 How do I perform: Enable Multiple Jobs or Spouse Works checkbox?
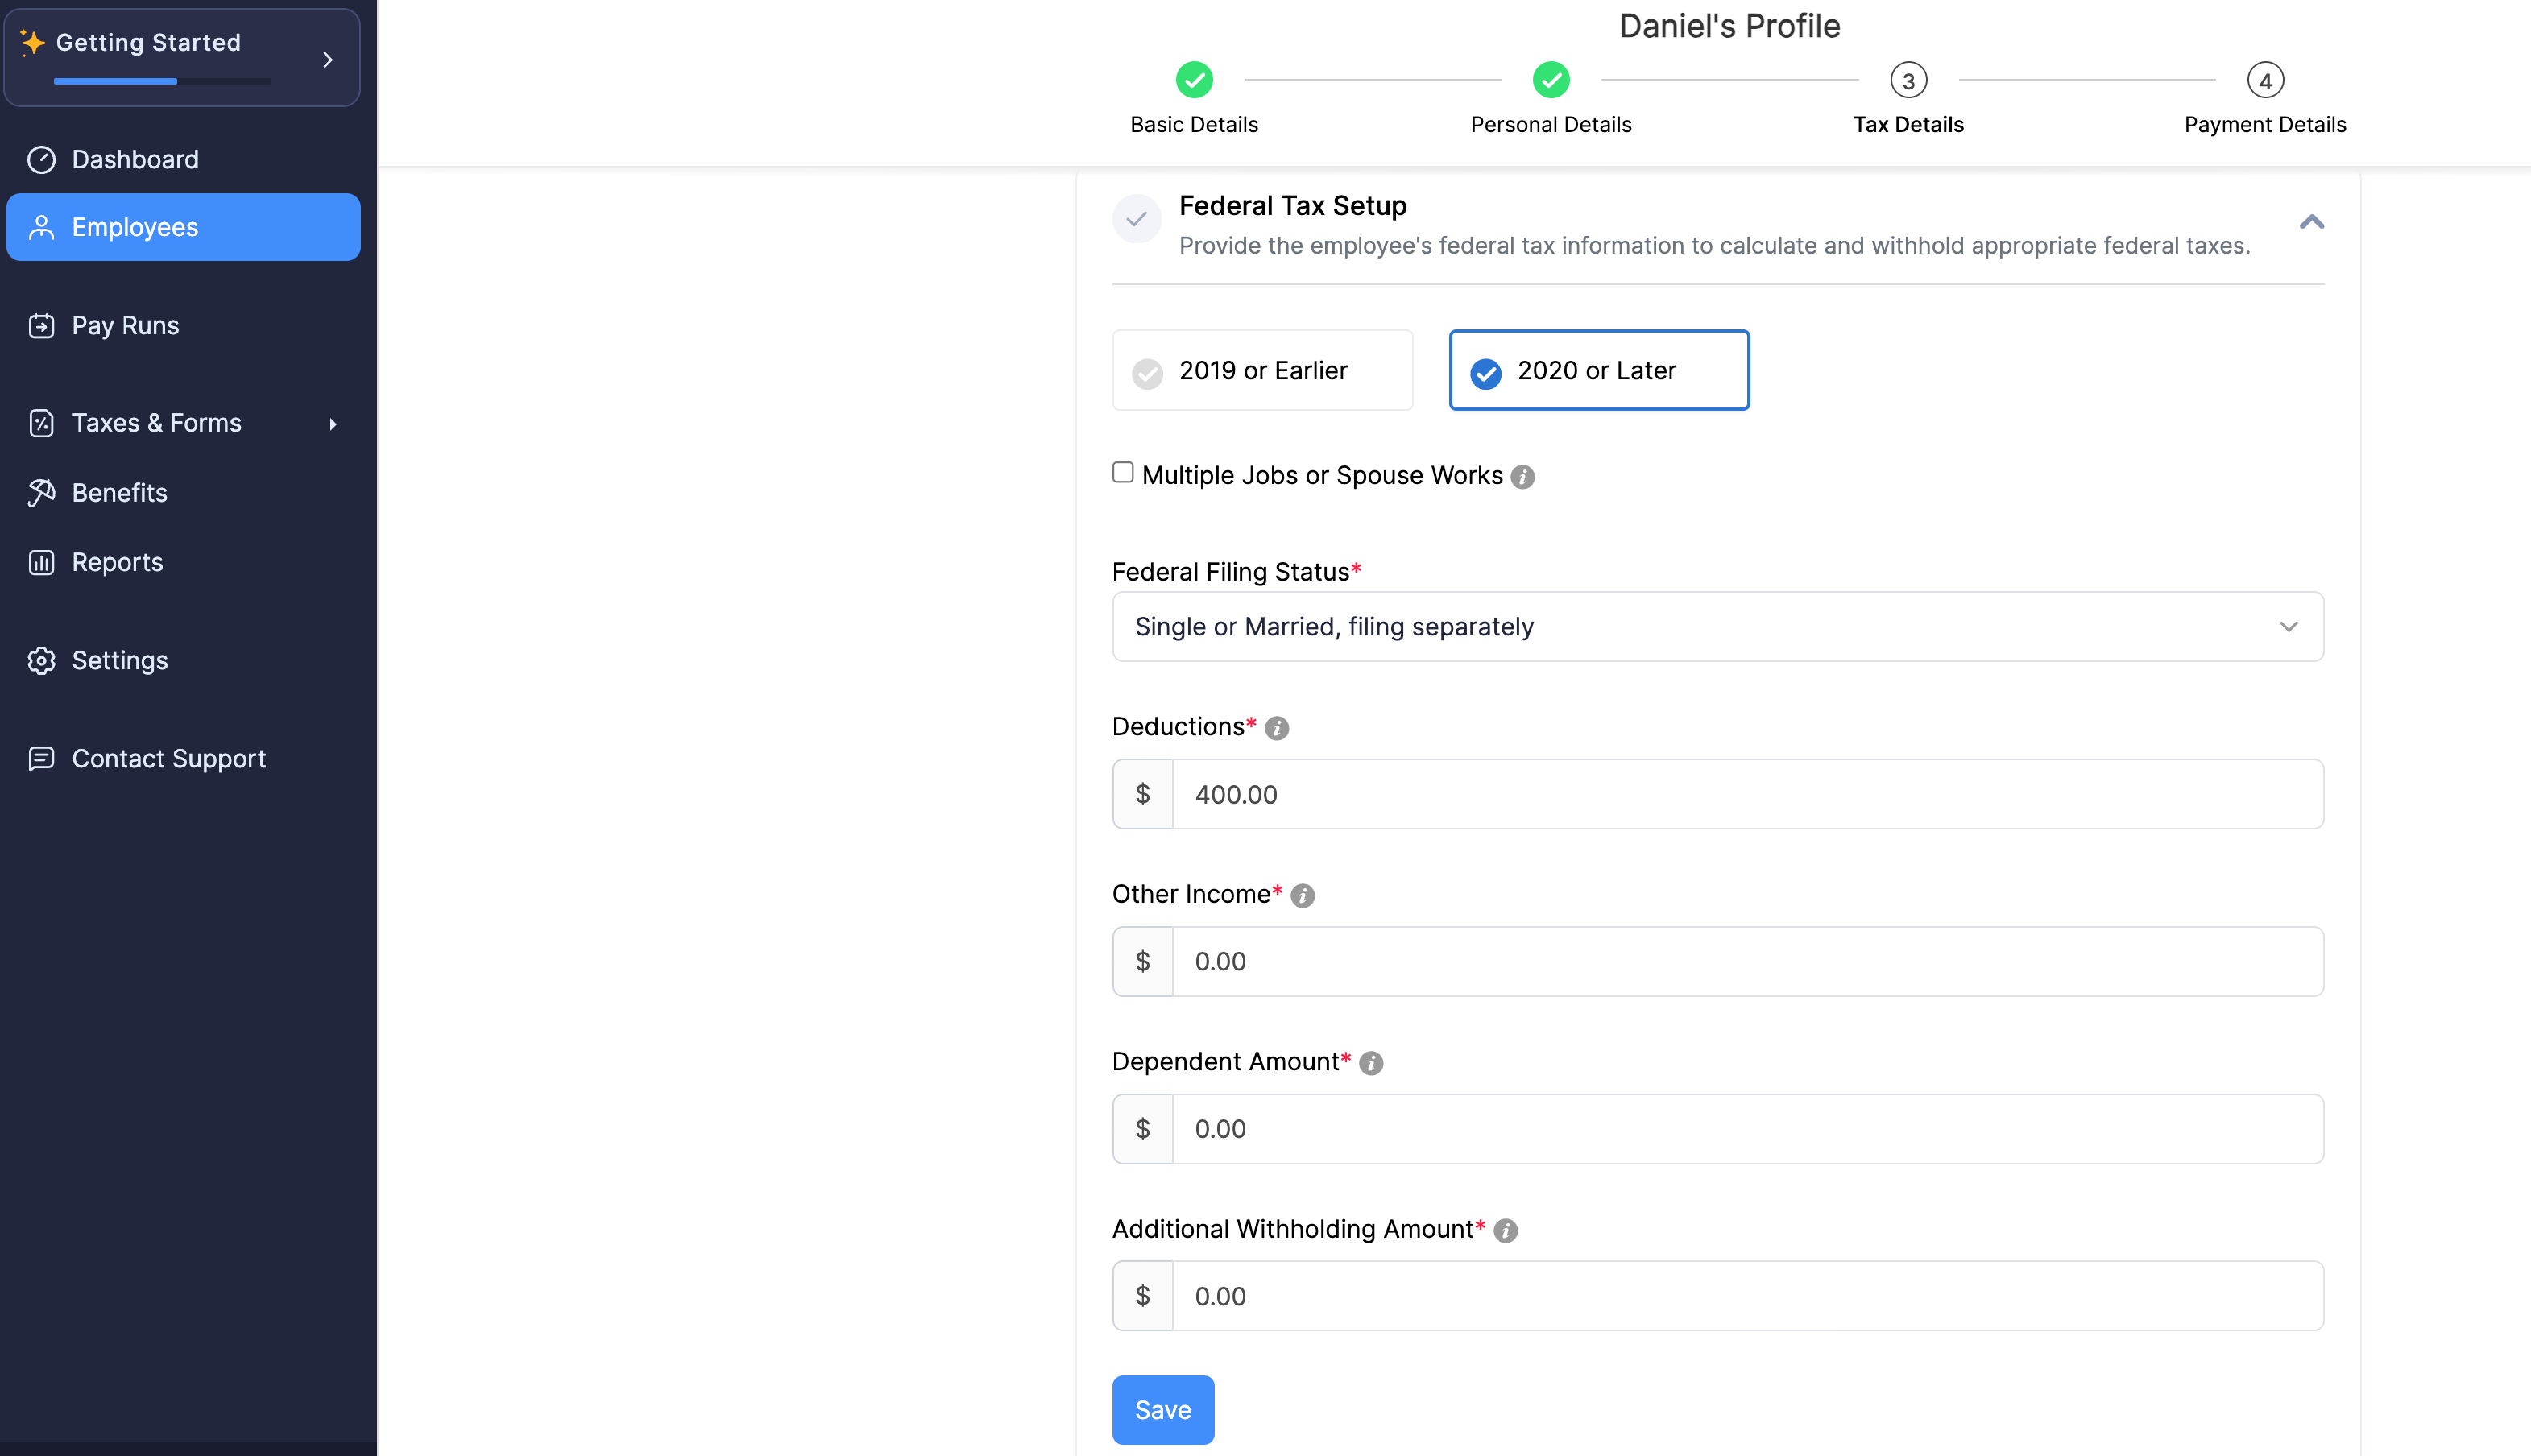coord(1123,472)
